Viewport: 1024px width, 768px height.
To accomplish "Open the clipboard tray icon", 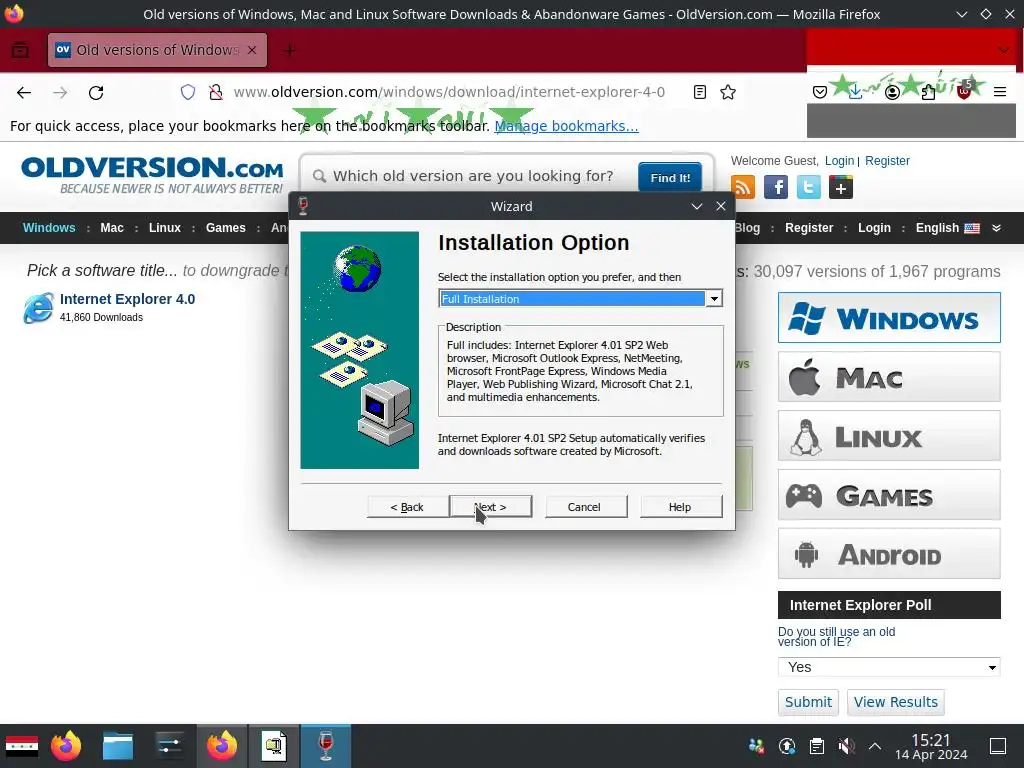I will point(816,746).
